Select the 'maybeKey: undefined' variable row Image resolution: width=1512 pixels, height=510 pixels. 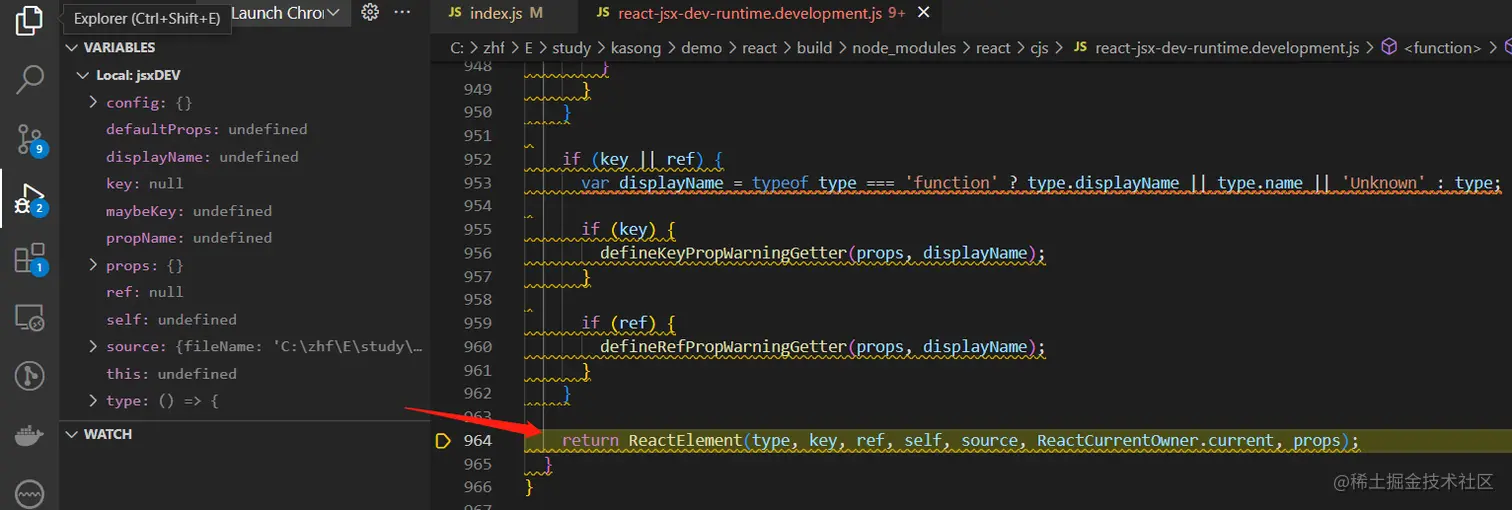(245, 211)
